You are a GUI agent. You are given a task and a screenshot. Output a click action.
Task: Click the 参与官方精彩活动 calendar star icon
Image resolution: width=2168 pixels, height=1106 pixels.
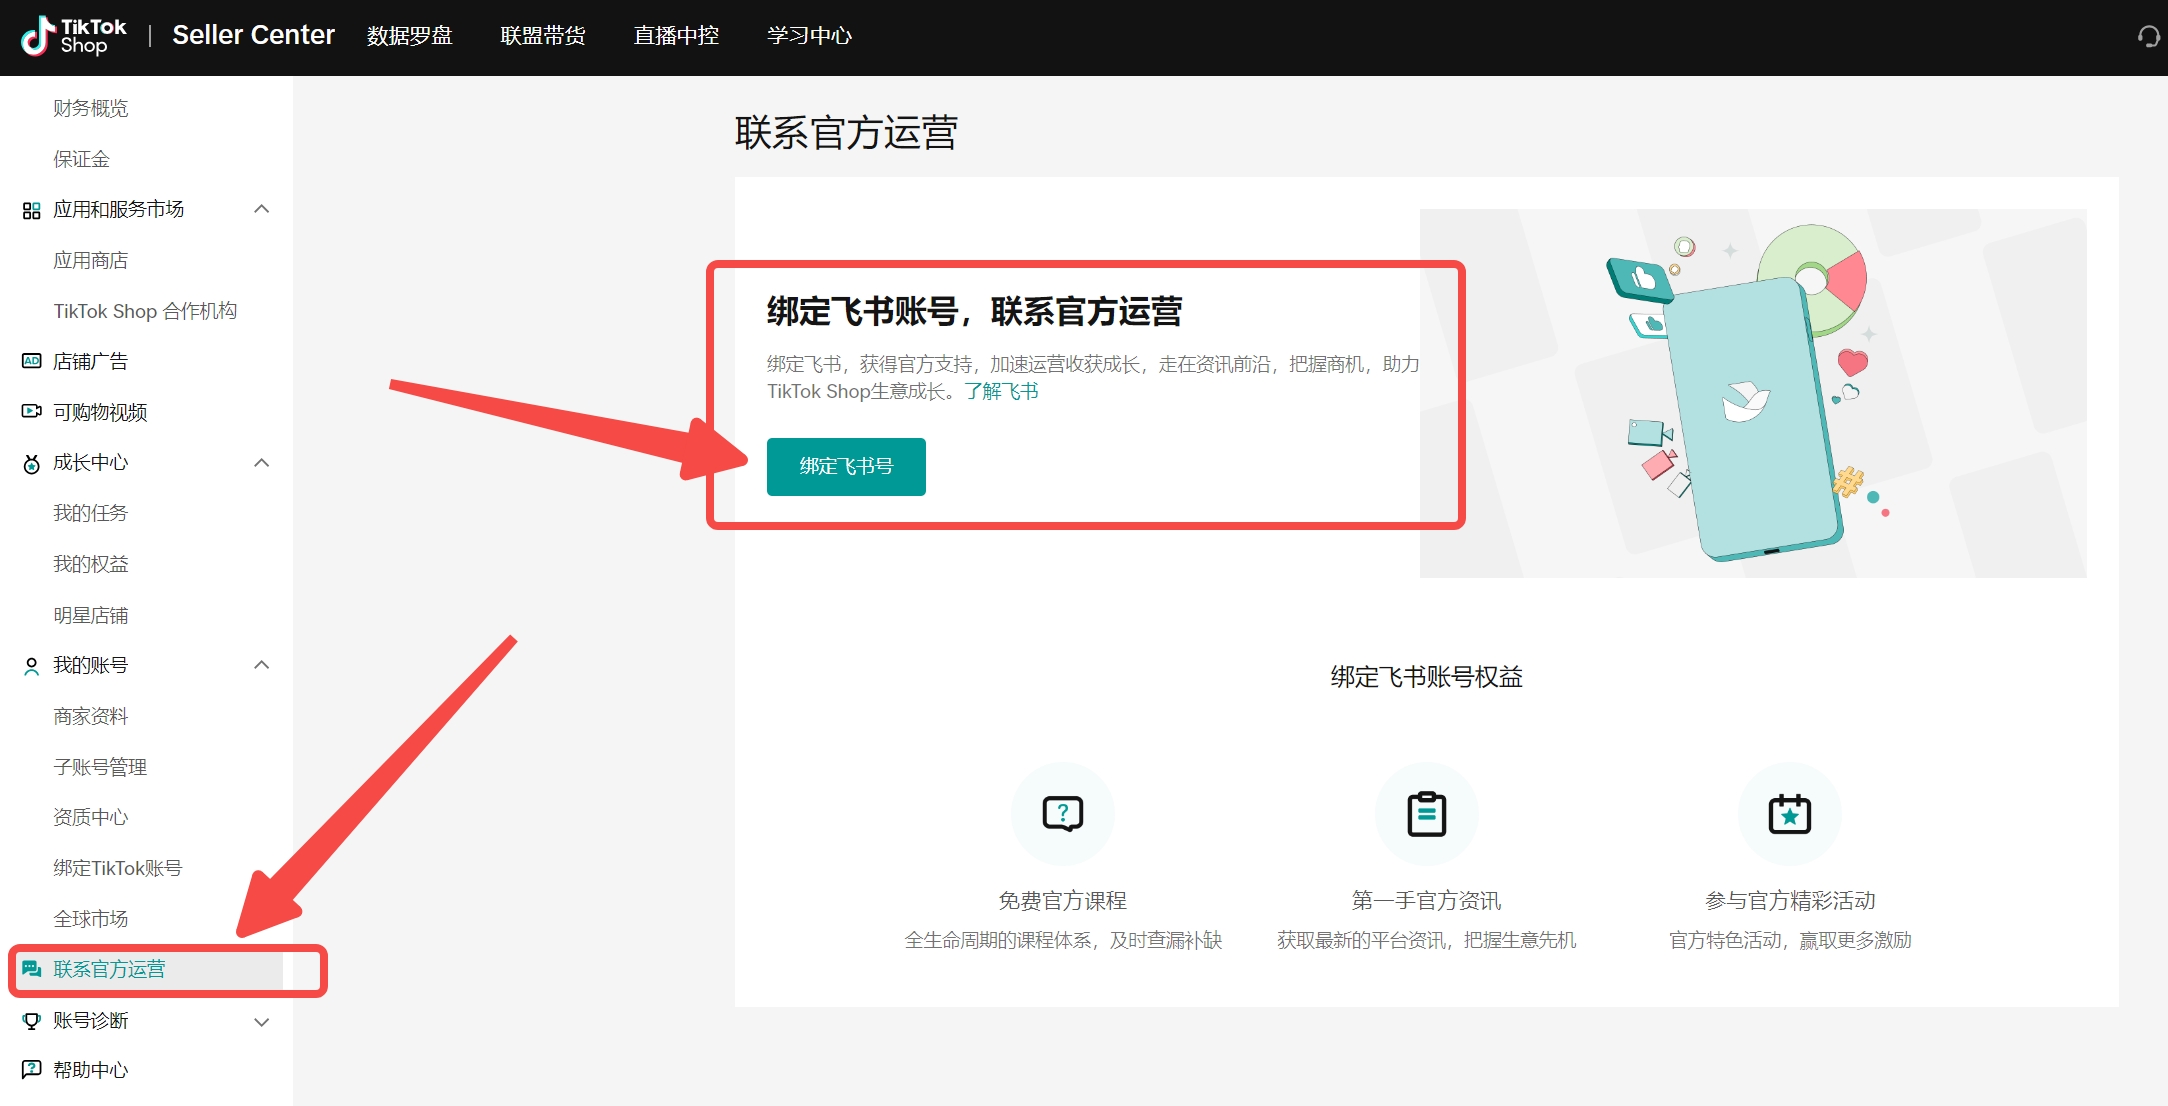click(1789, 814)
